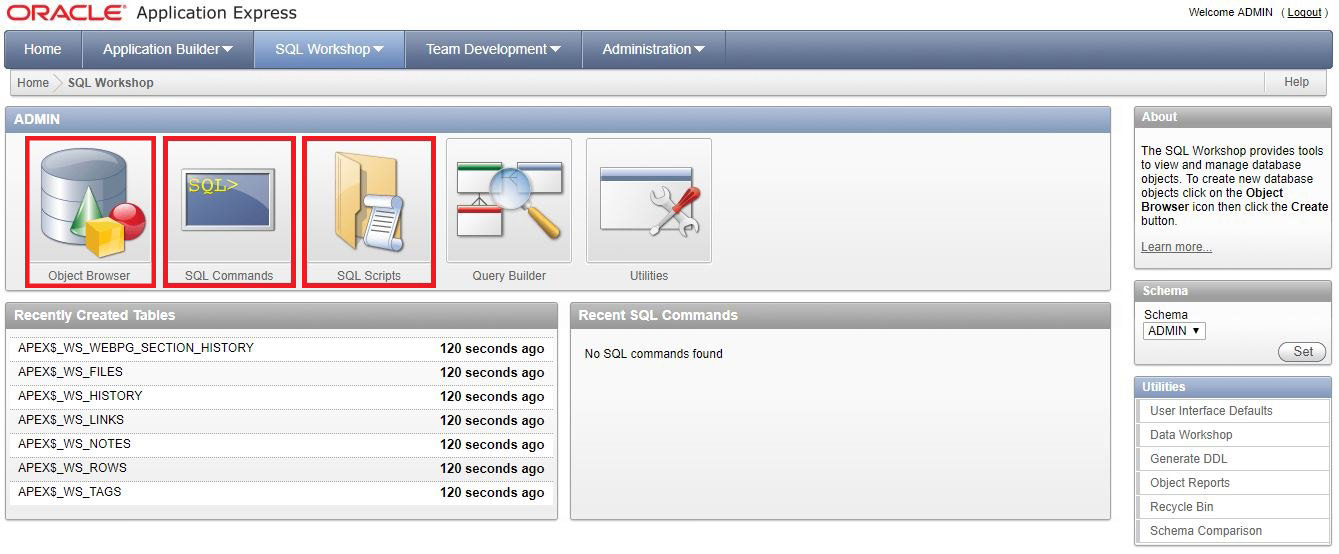The height and width of the screenshot is (554, 1339).
Task: Open the Object Browser icon
Action: coord(90,201)
